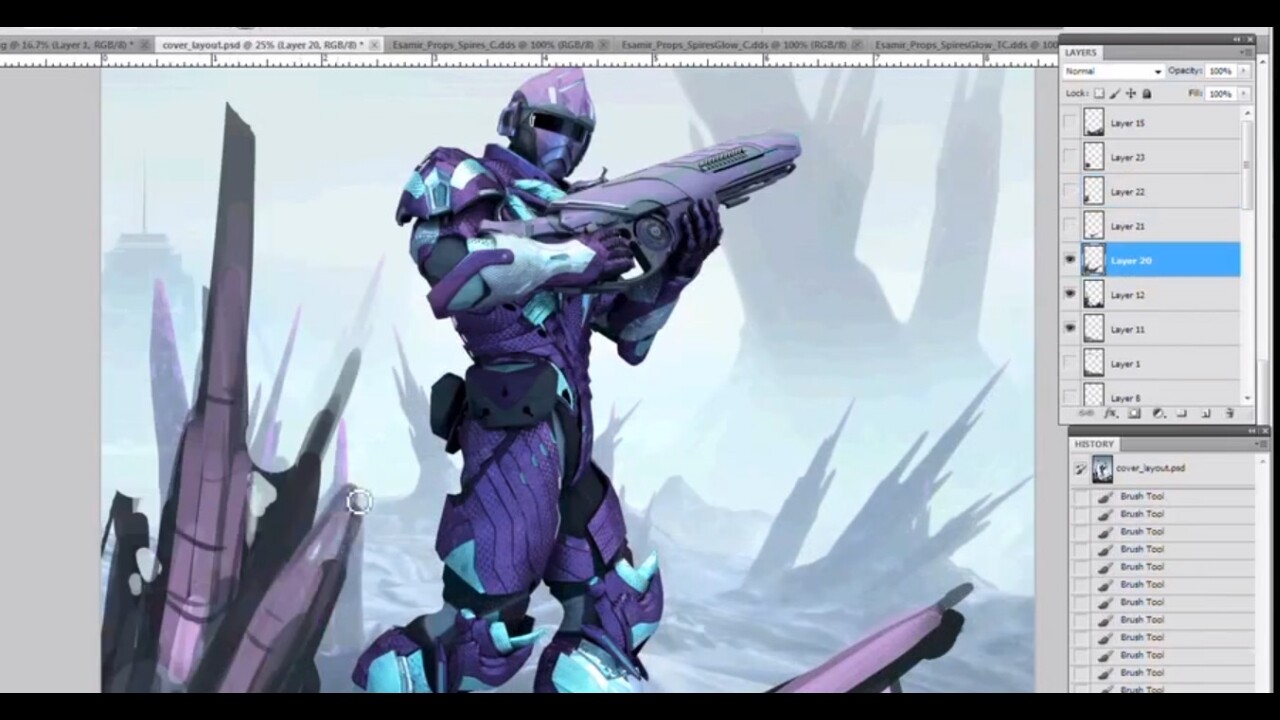Open the Opacity slider arrow

point(1244,72)
